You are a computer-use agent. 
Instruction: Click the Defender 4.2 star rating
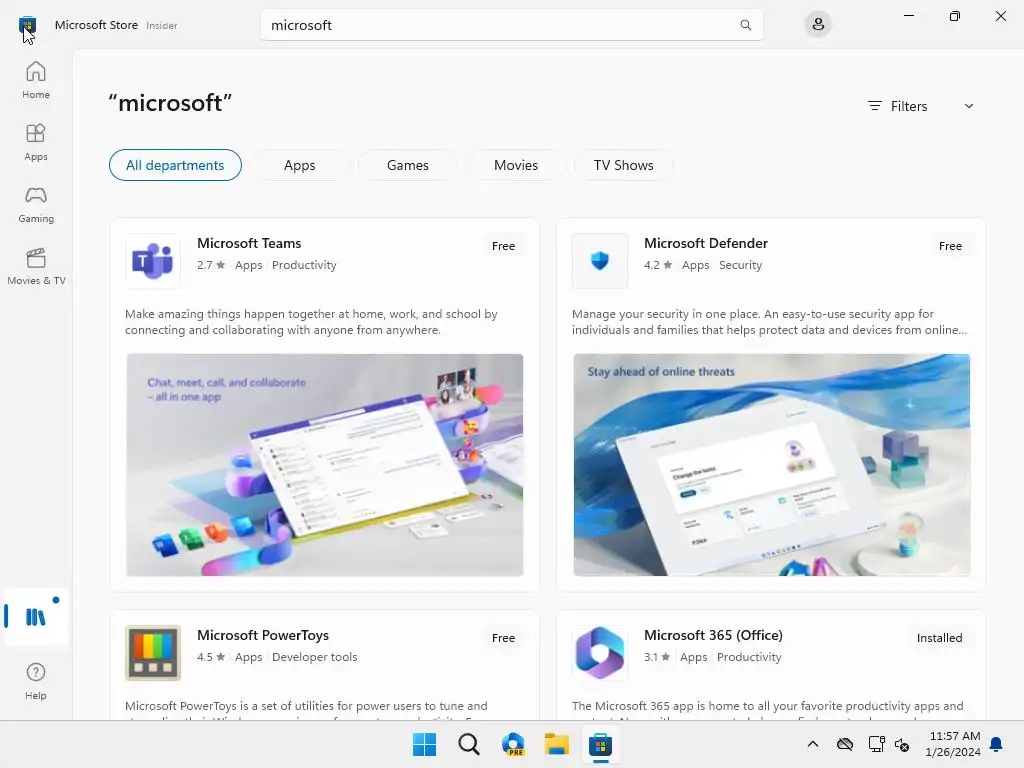coord(658,265)
